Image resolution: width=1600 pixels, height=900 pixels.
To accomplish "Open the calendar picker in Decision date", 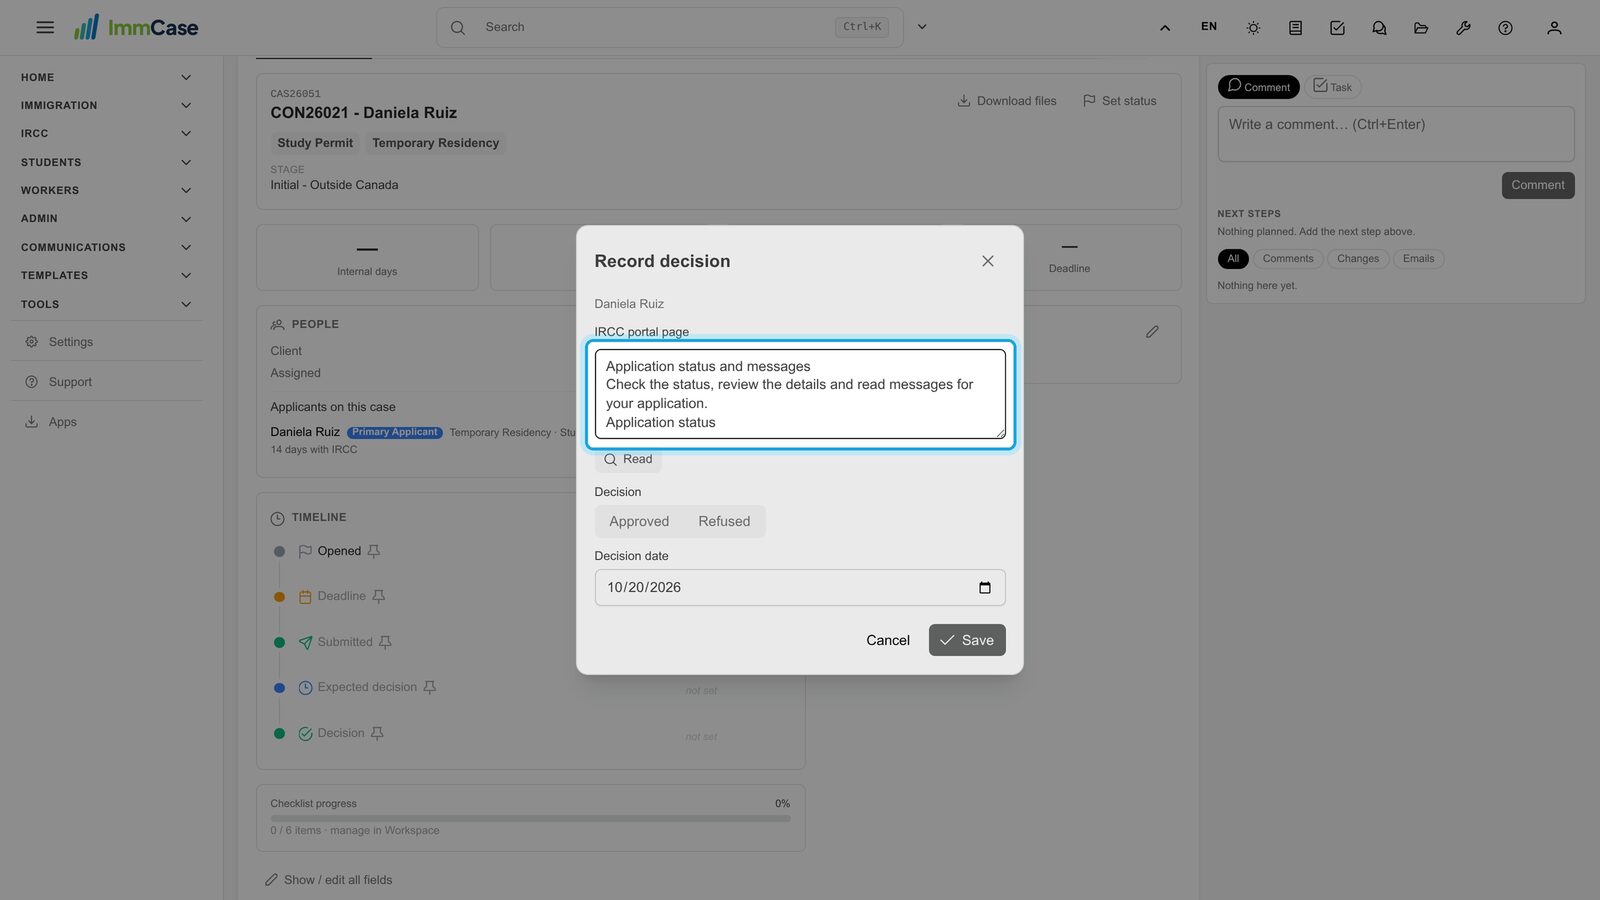I will click(x=985, y=587).
